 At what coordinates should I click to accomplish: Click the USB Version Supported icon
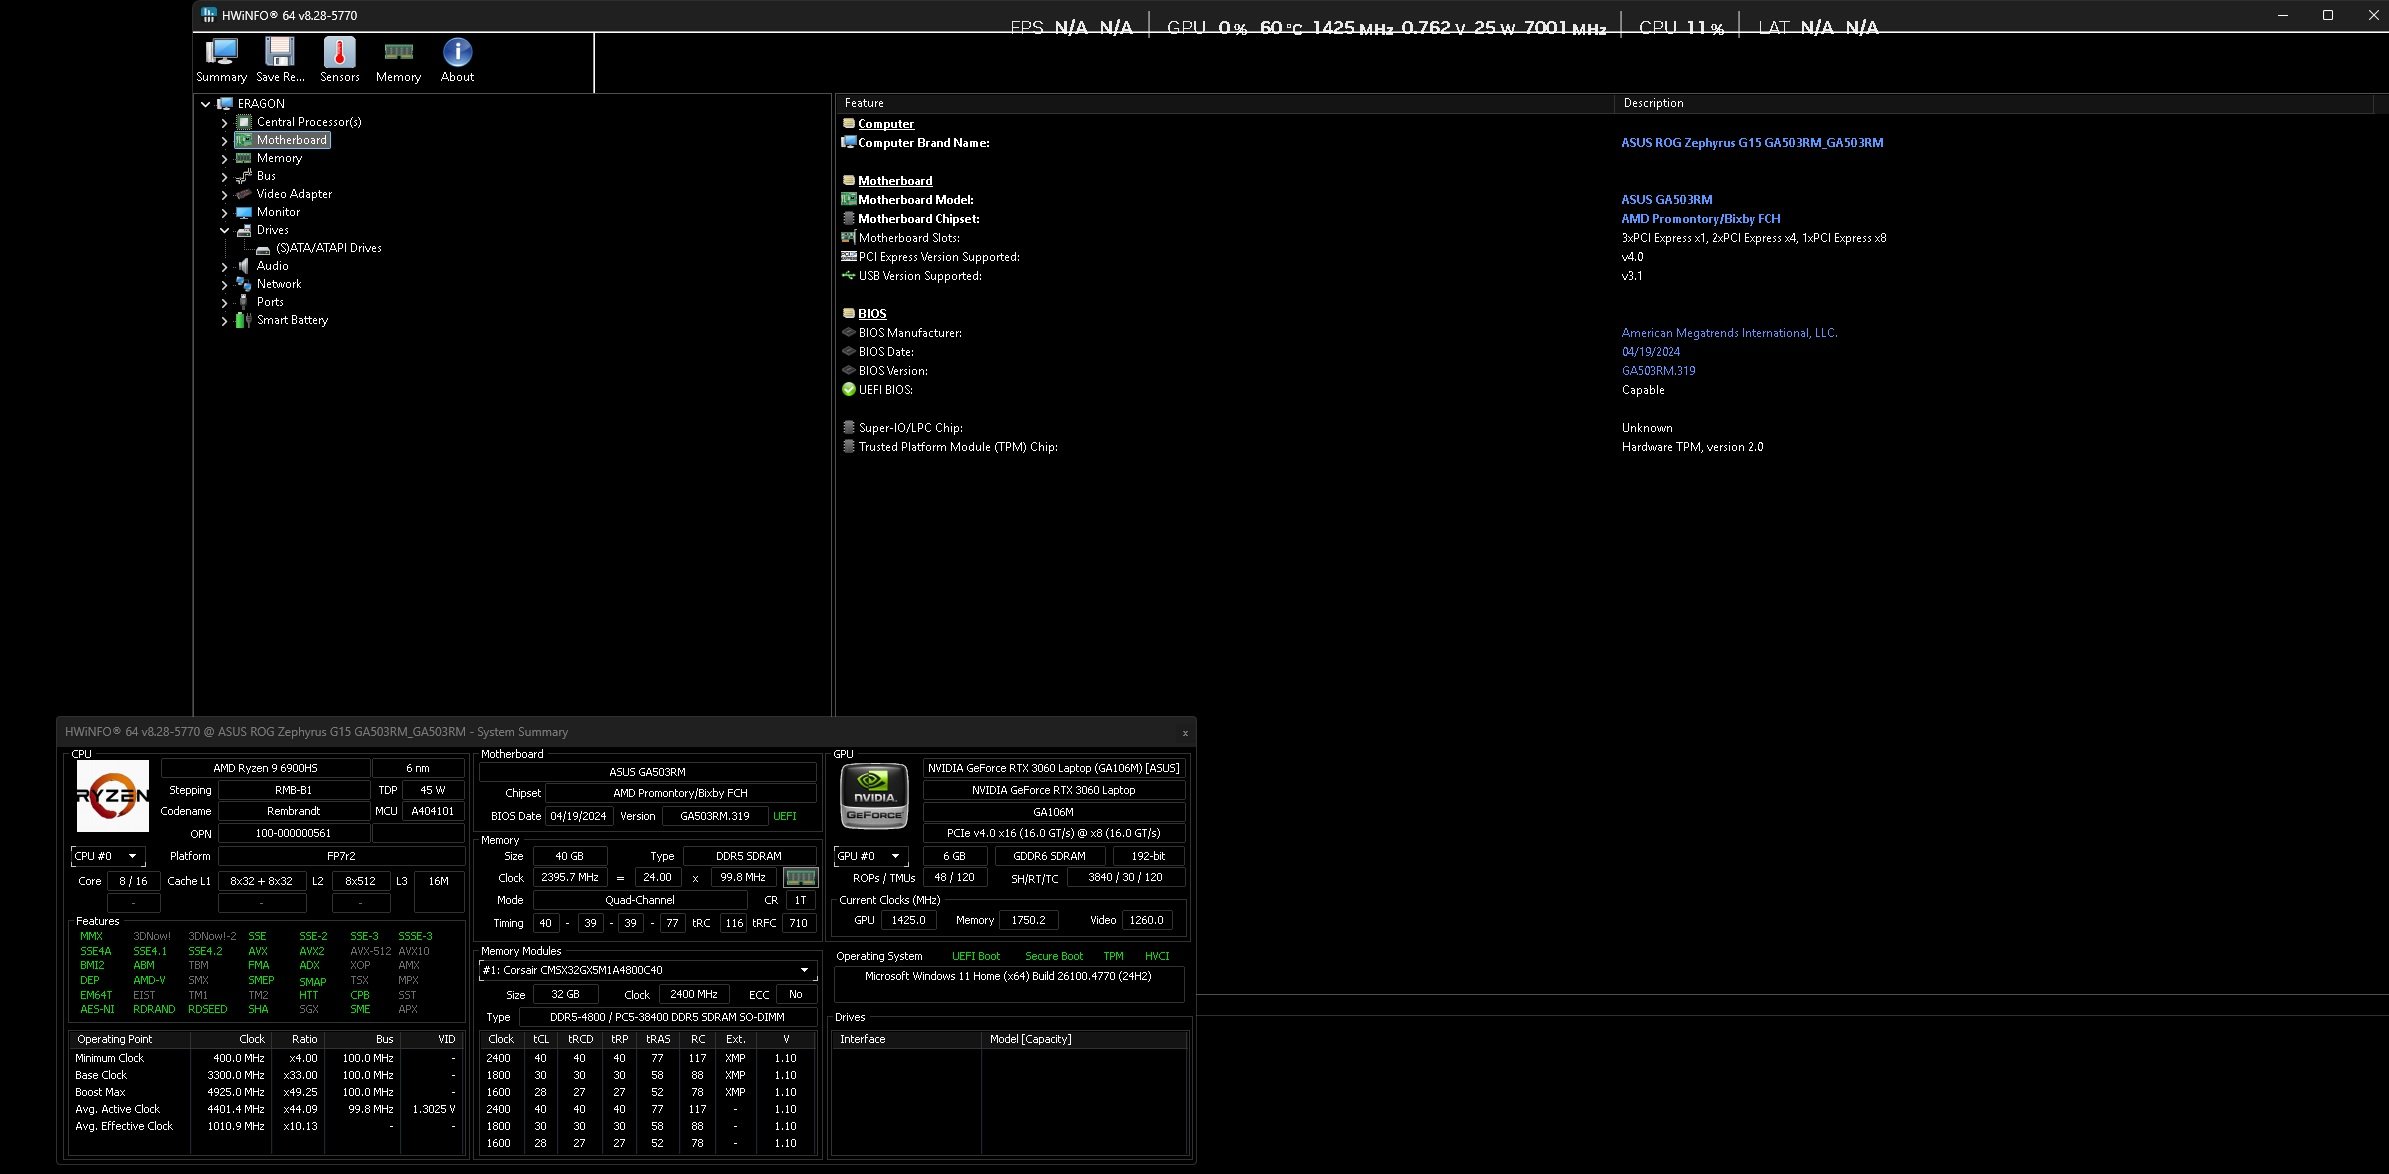(x=849, y=276)
